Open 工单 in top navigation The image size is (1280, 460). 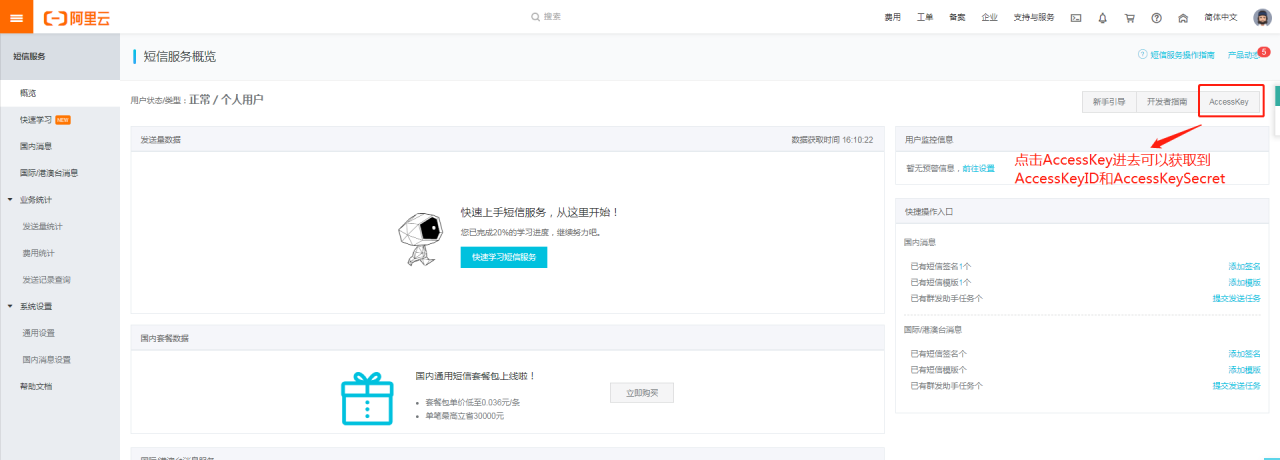(925, 17)
